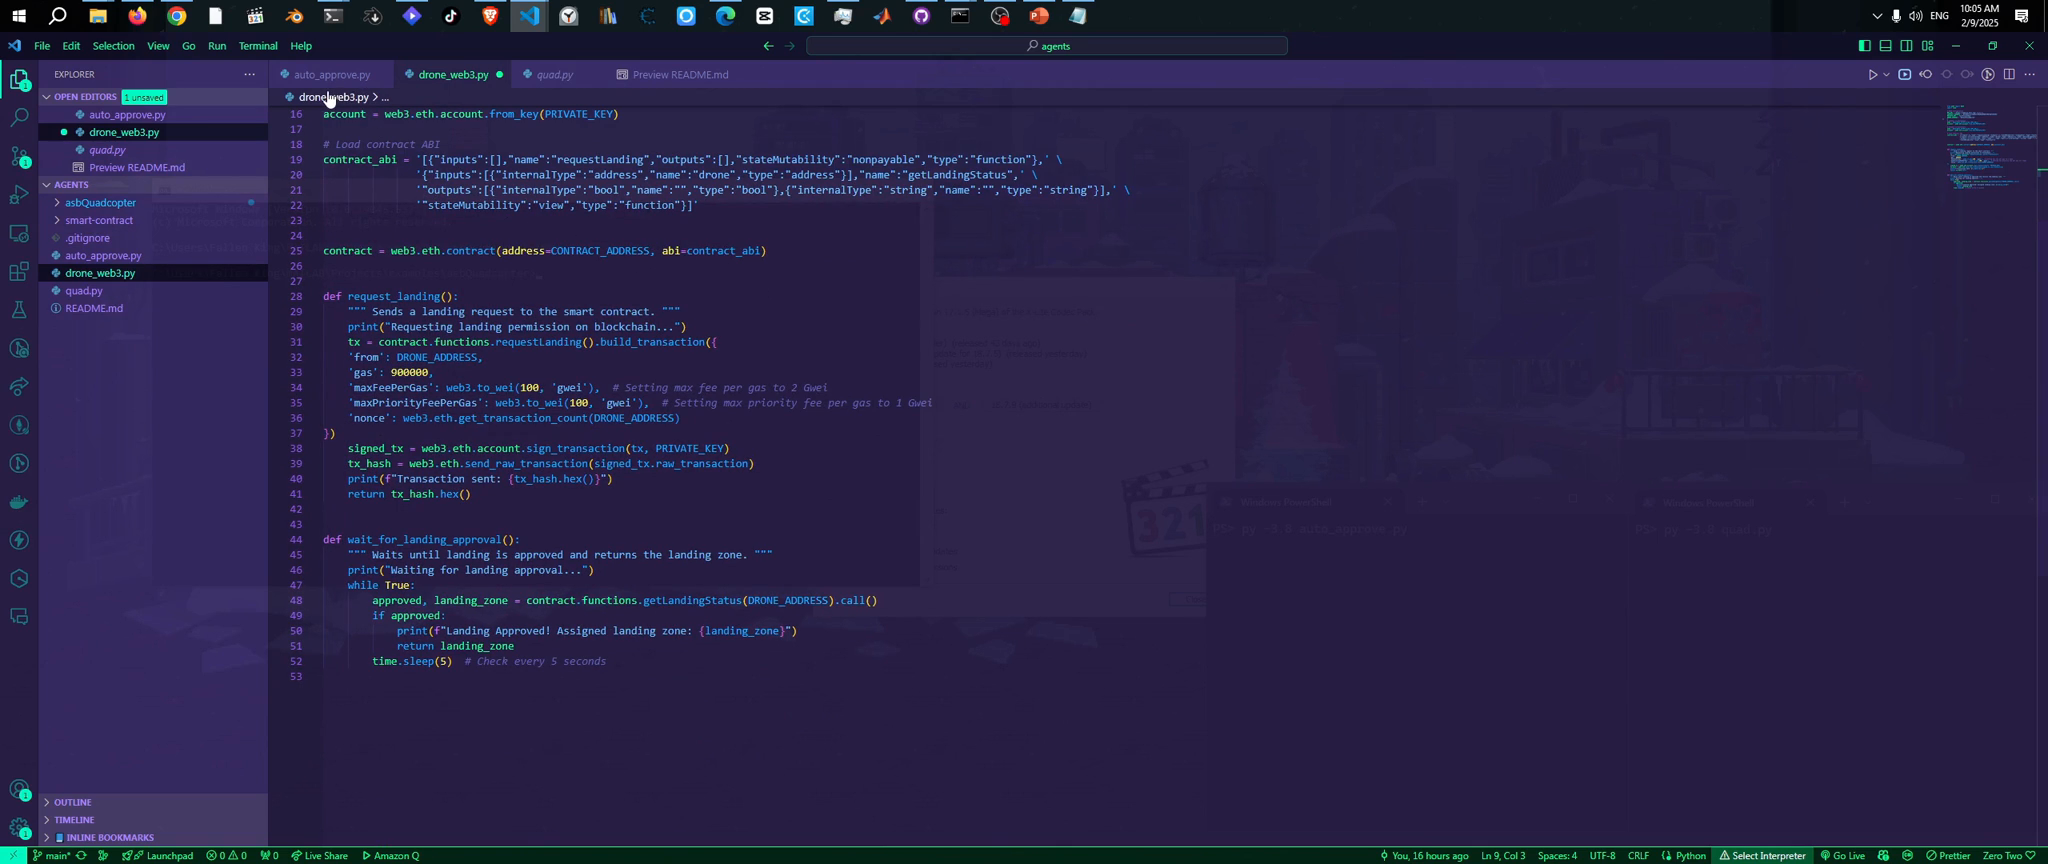Open the File menu

pos(42,46)
